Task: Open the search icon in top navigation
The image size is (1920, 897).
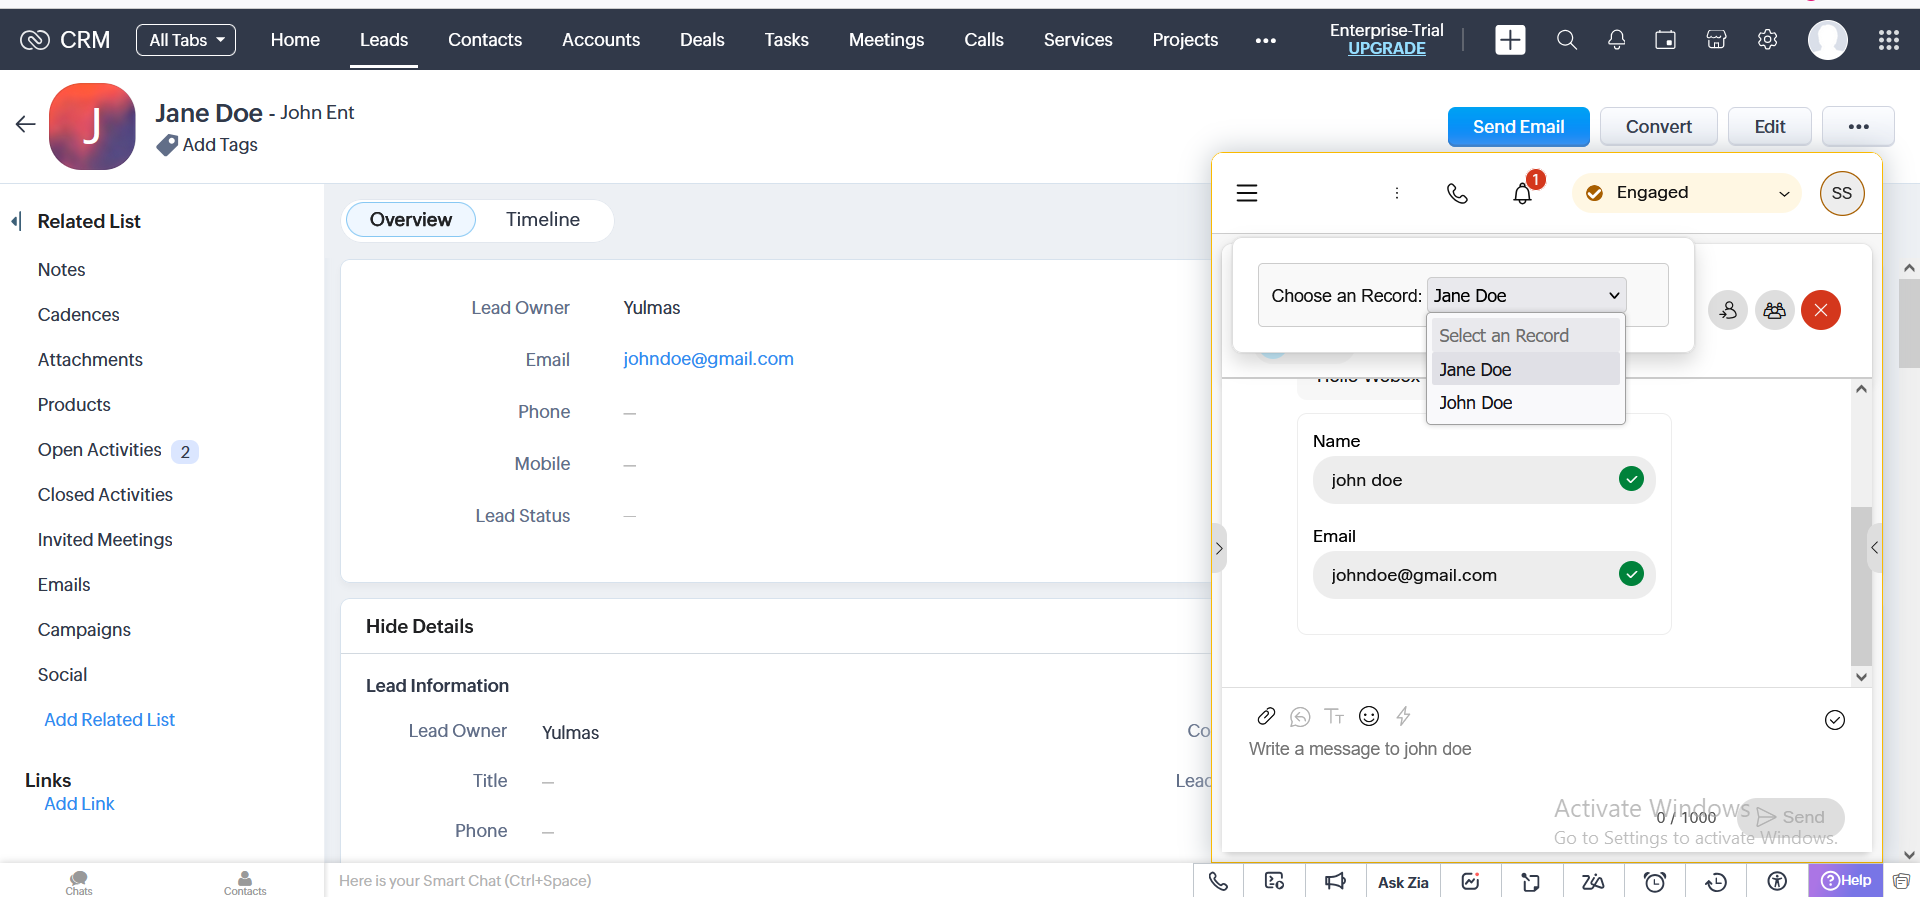Action: [x=1567, y=40]
